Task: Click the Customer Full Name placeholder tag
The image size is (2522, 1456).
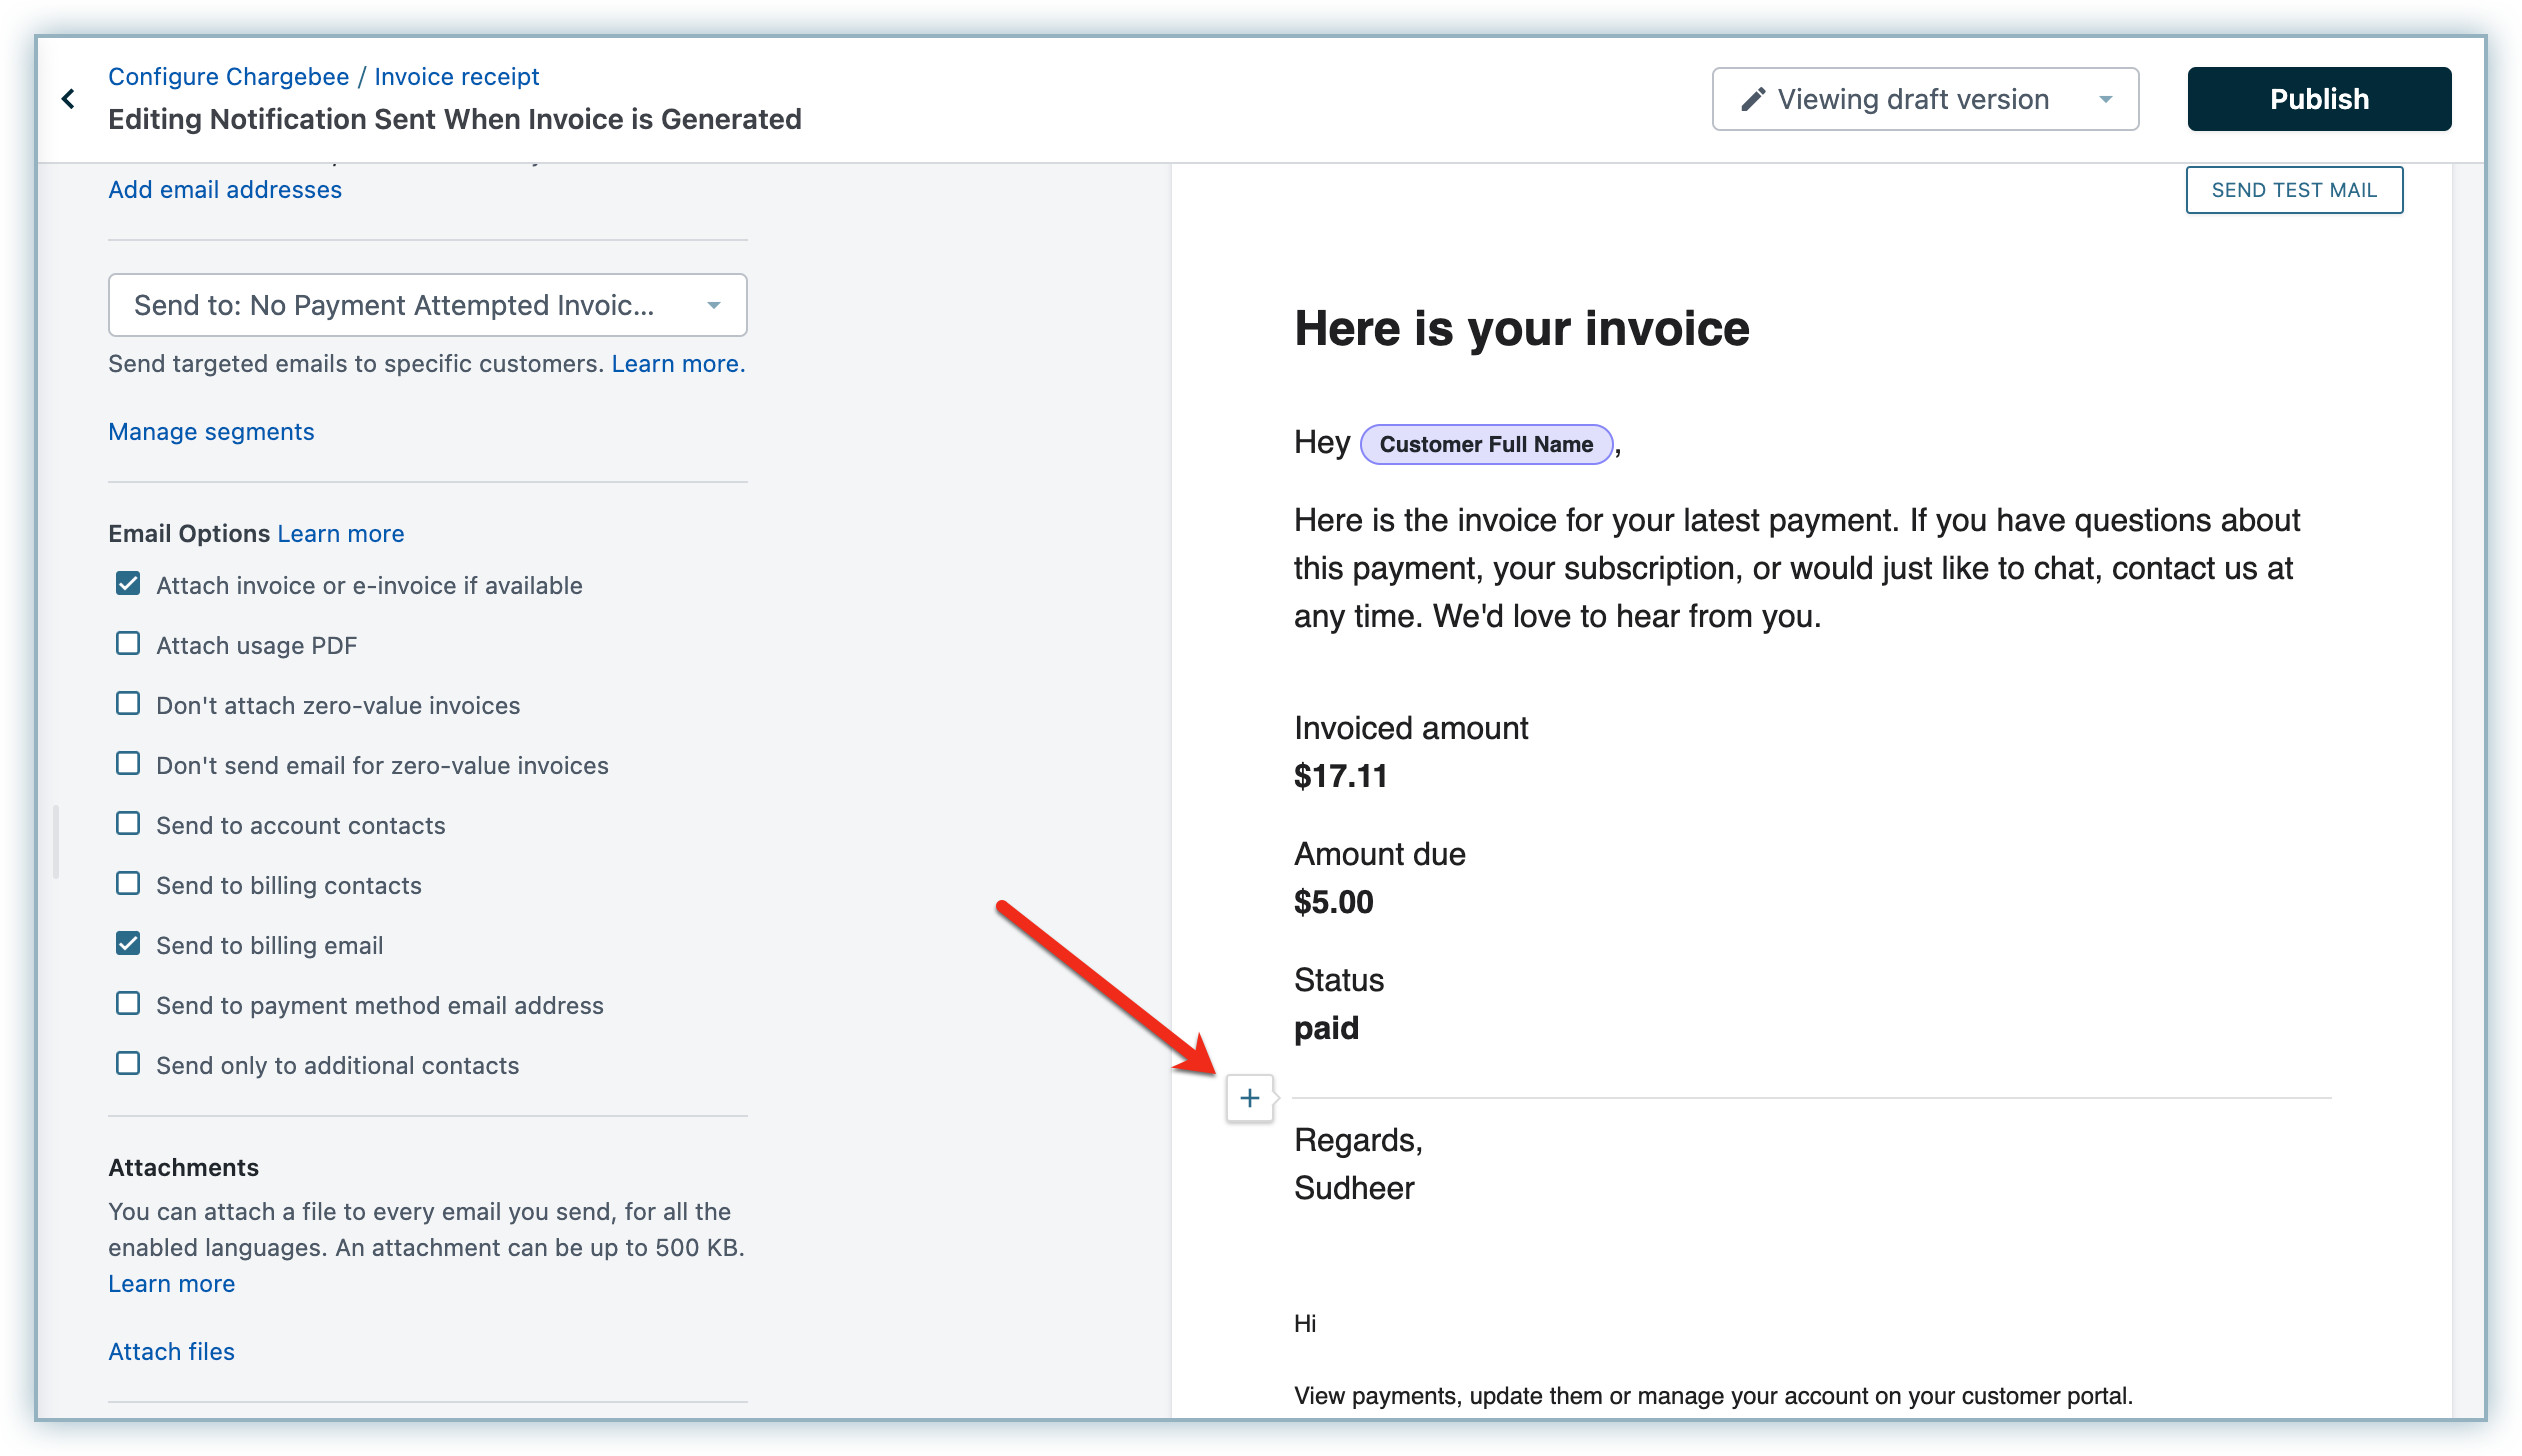Action: [x=1486, y=444]
